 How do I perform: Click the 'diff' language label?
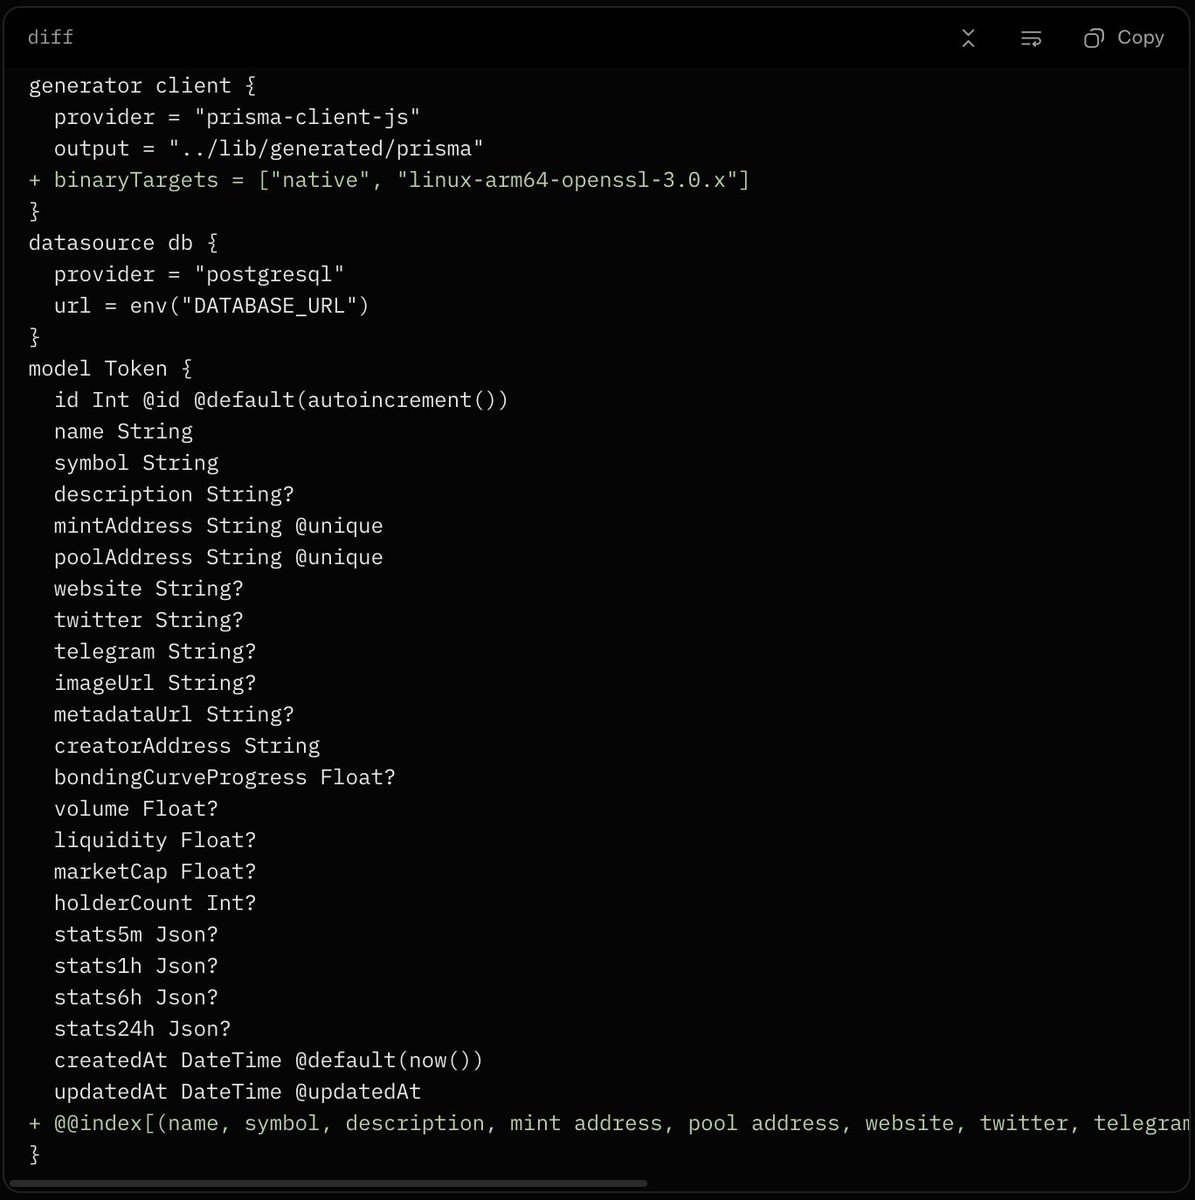51,38
